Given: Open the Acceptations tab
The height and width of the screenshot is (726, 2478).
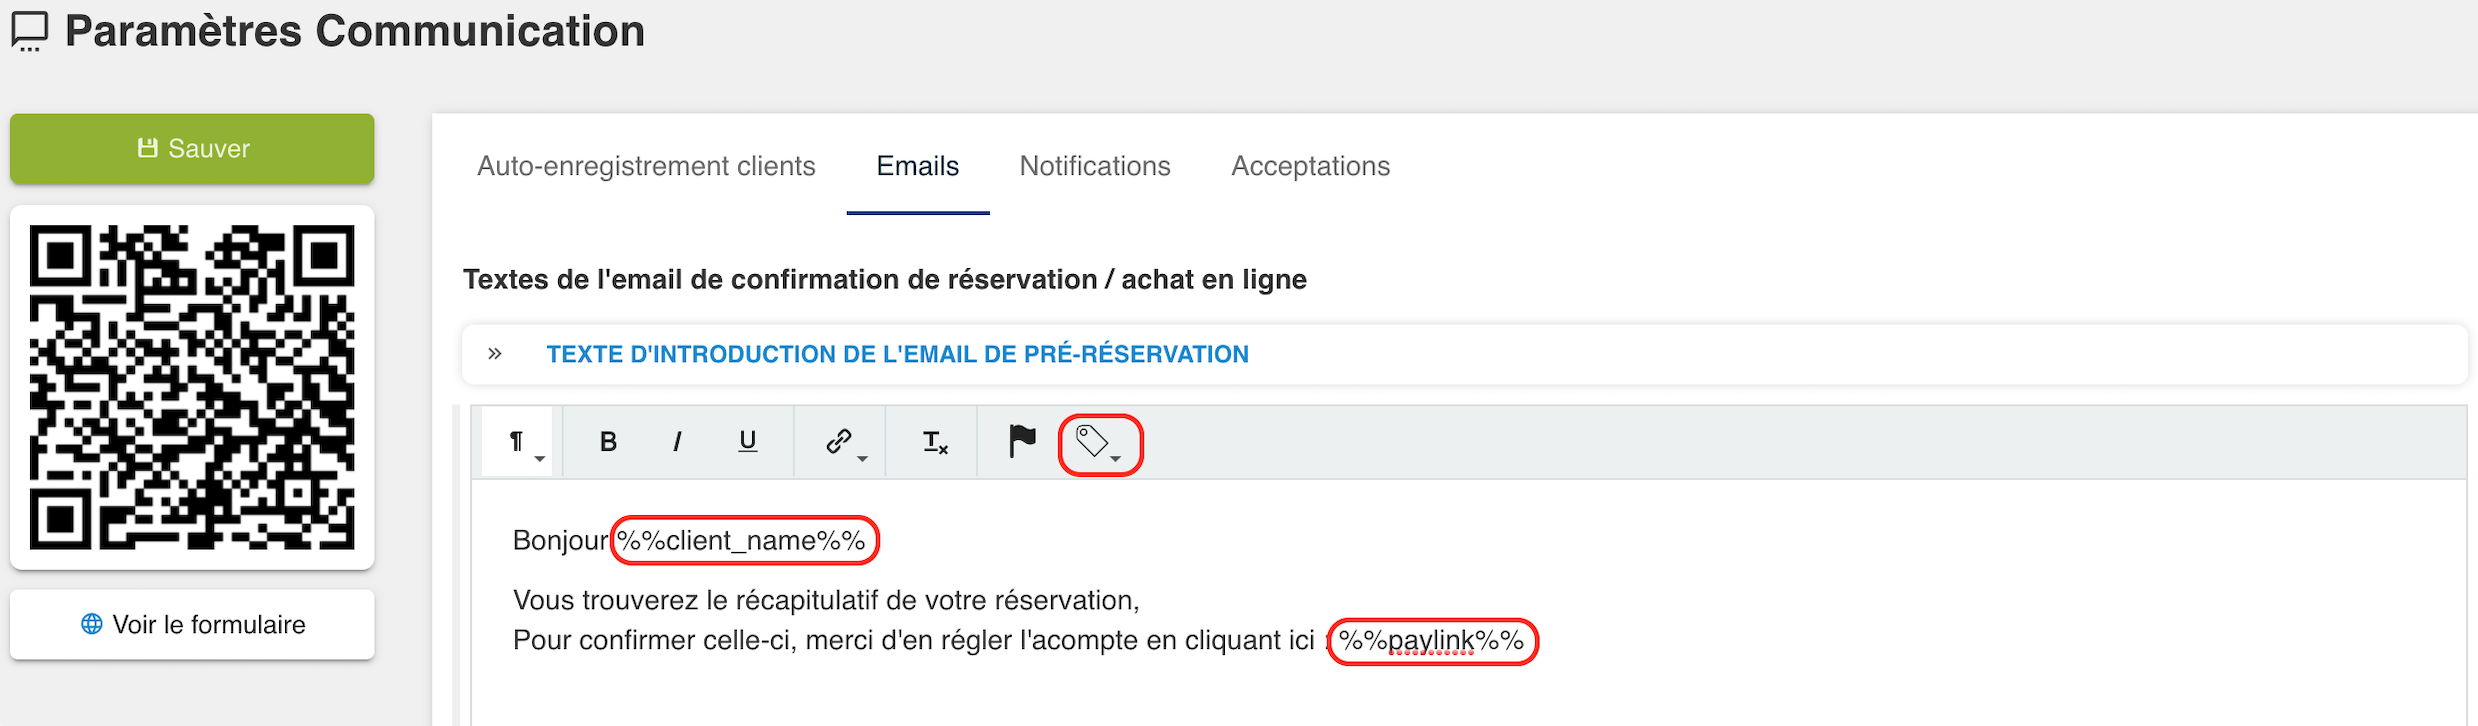Looking at the screenshot, I should [x=1309, y=166].
